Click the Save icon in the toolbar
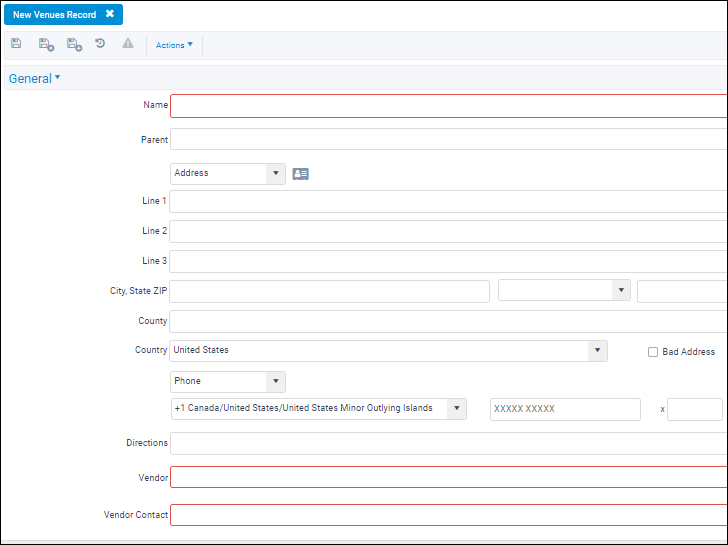Screen dimensions: 728x545 16,44
